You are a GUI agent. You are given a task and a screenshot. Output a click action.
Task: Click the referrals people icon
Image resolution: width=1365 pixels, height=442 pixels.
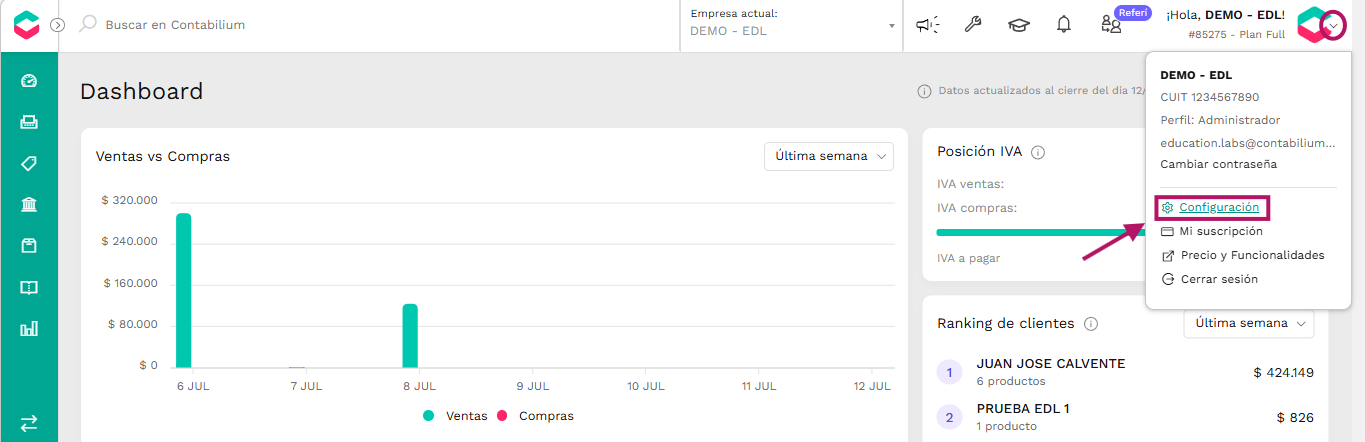[1111, 25]
